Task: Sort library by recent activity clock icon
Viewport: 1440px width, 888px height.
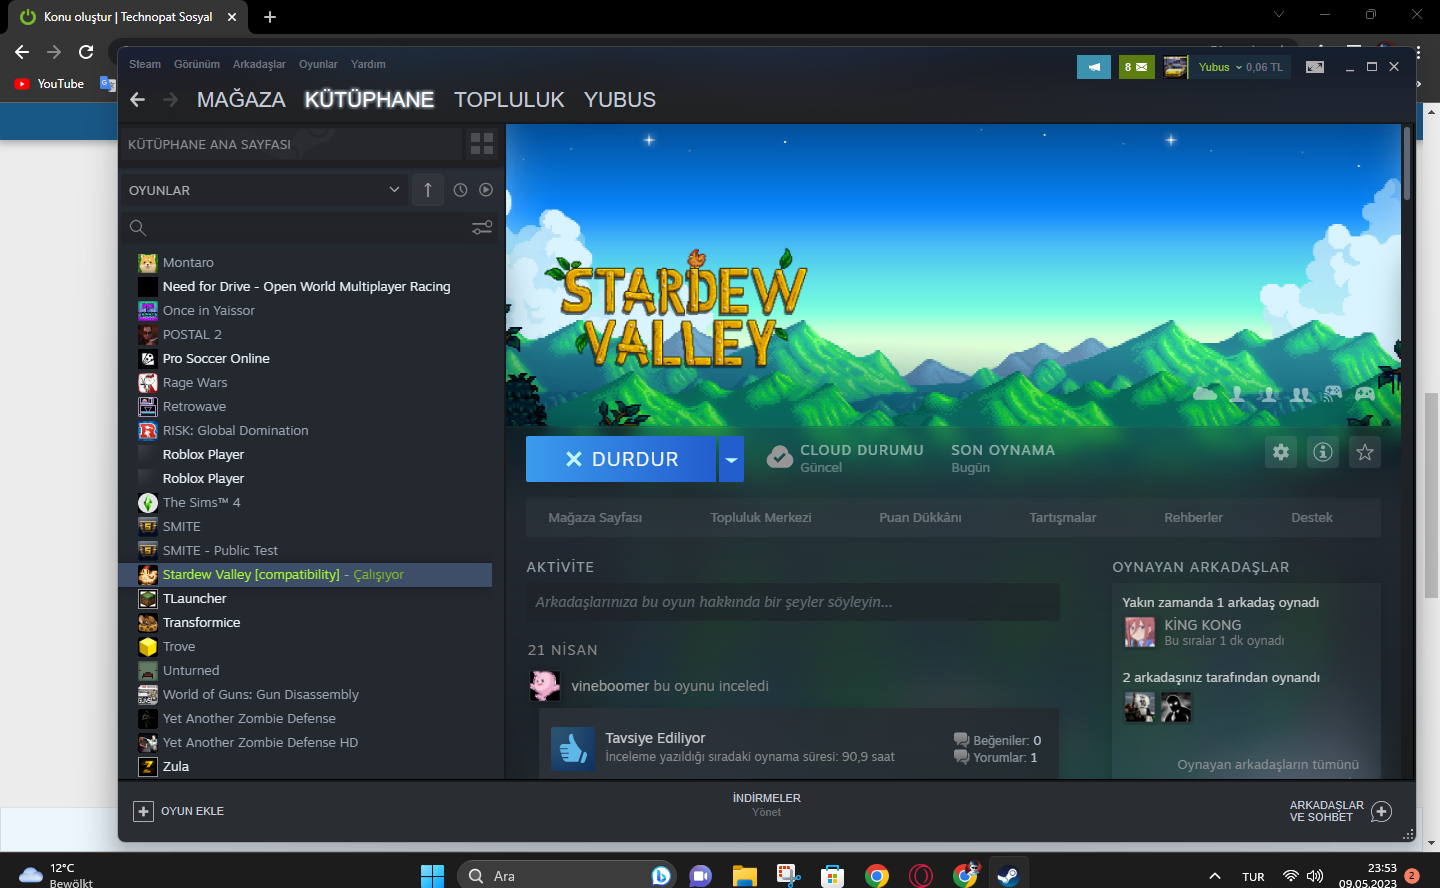Action: click(460, 190)
